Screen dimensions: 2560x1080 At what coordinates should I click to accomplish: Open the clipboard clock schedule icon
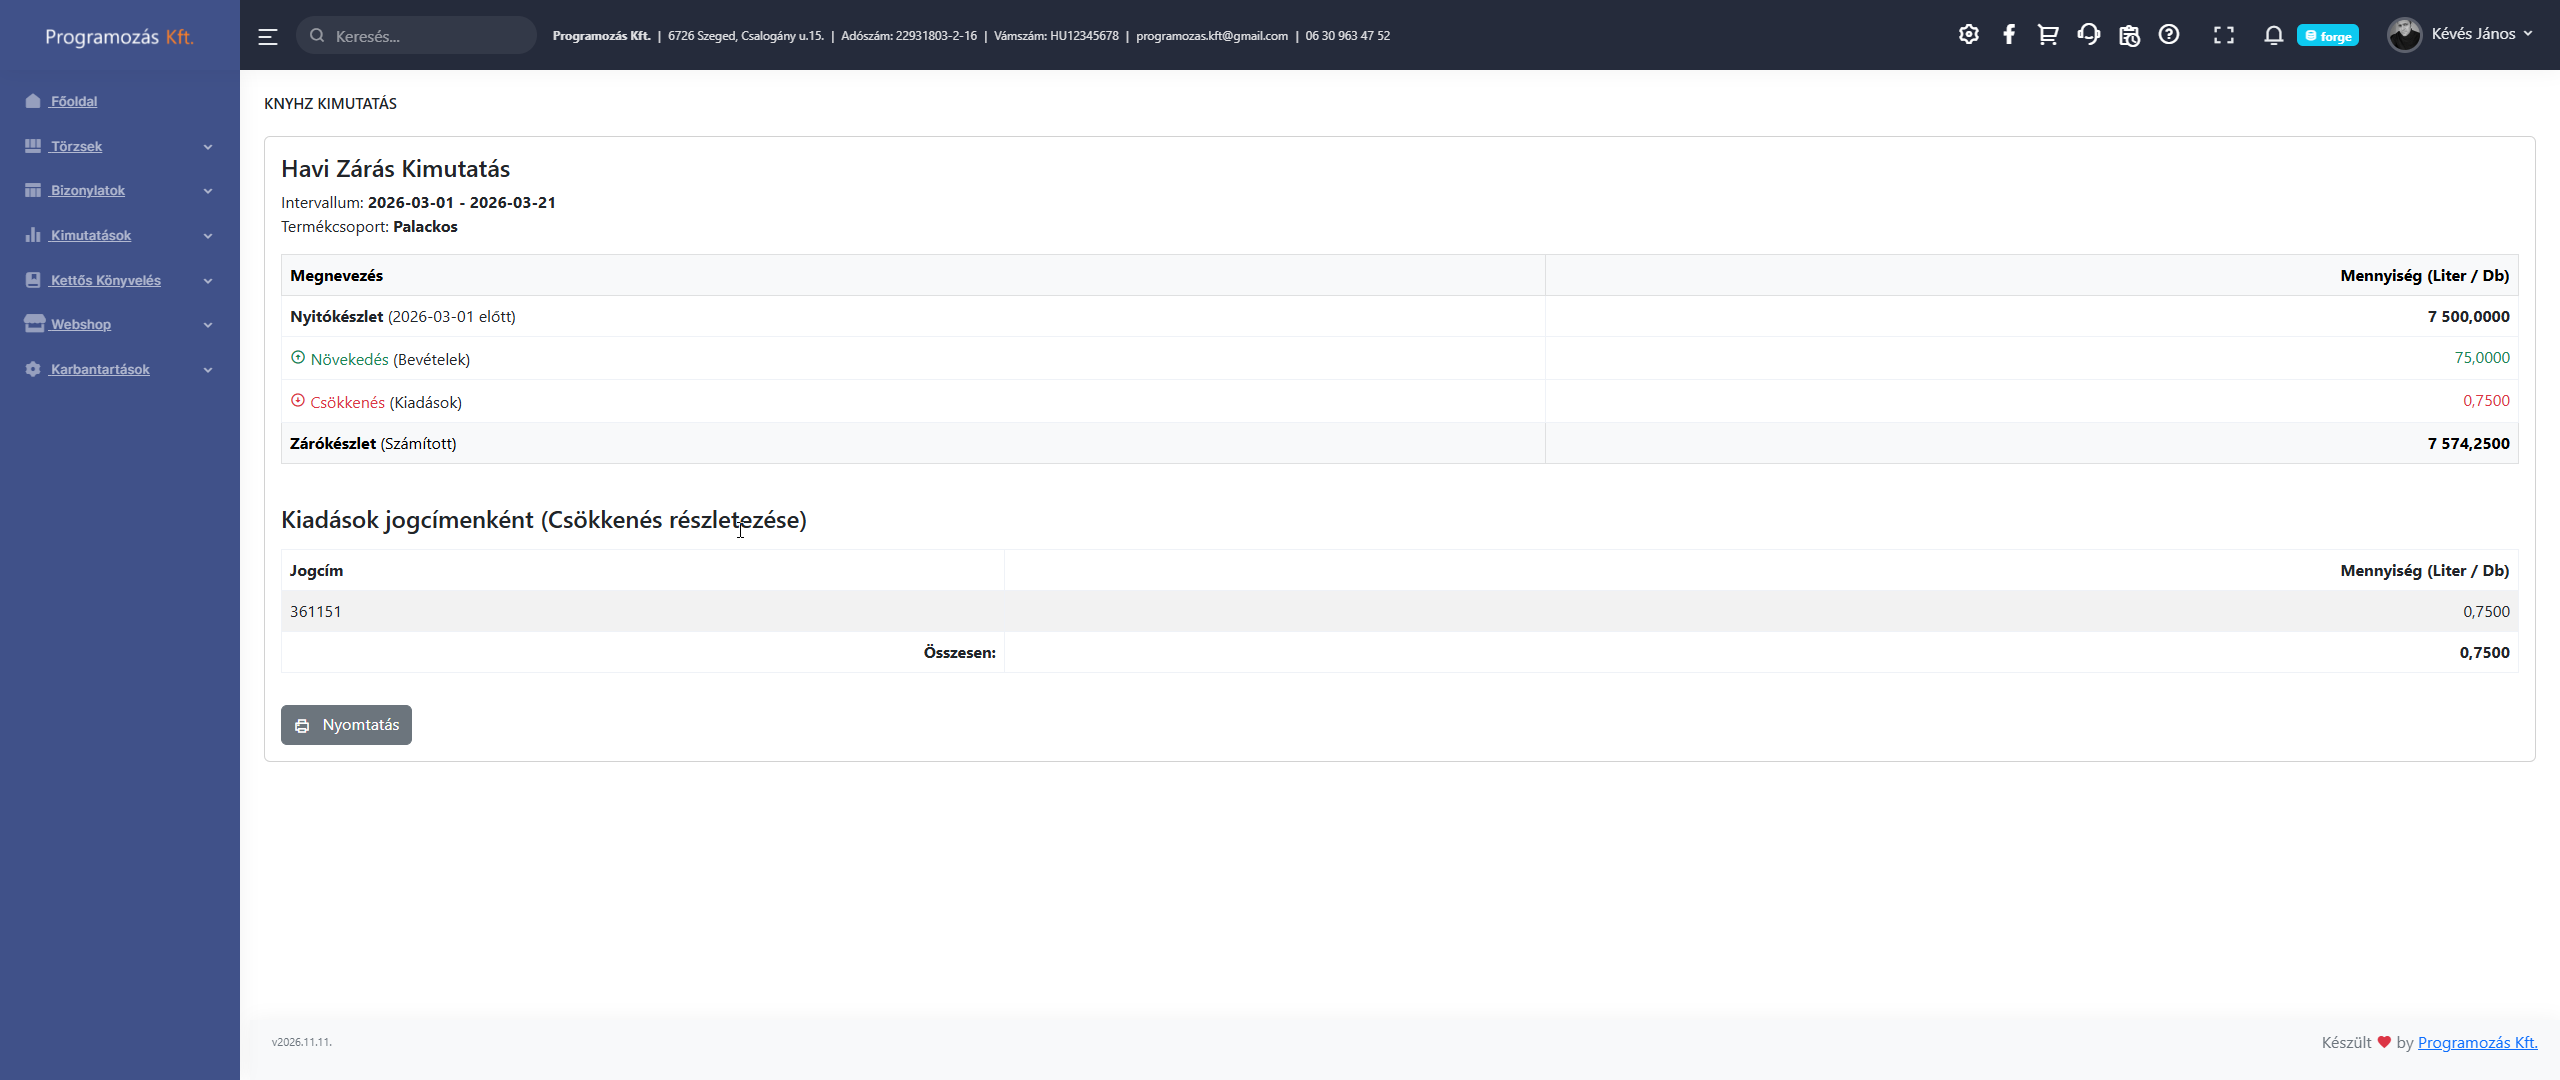pos(2129,35)
